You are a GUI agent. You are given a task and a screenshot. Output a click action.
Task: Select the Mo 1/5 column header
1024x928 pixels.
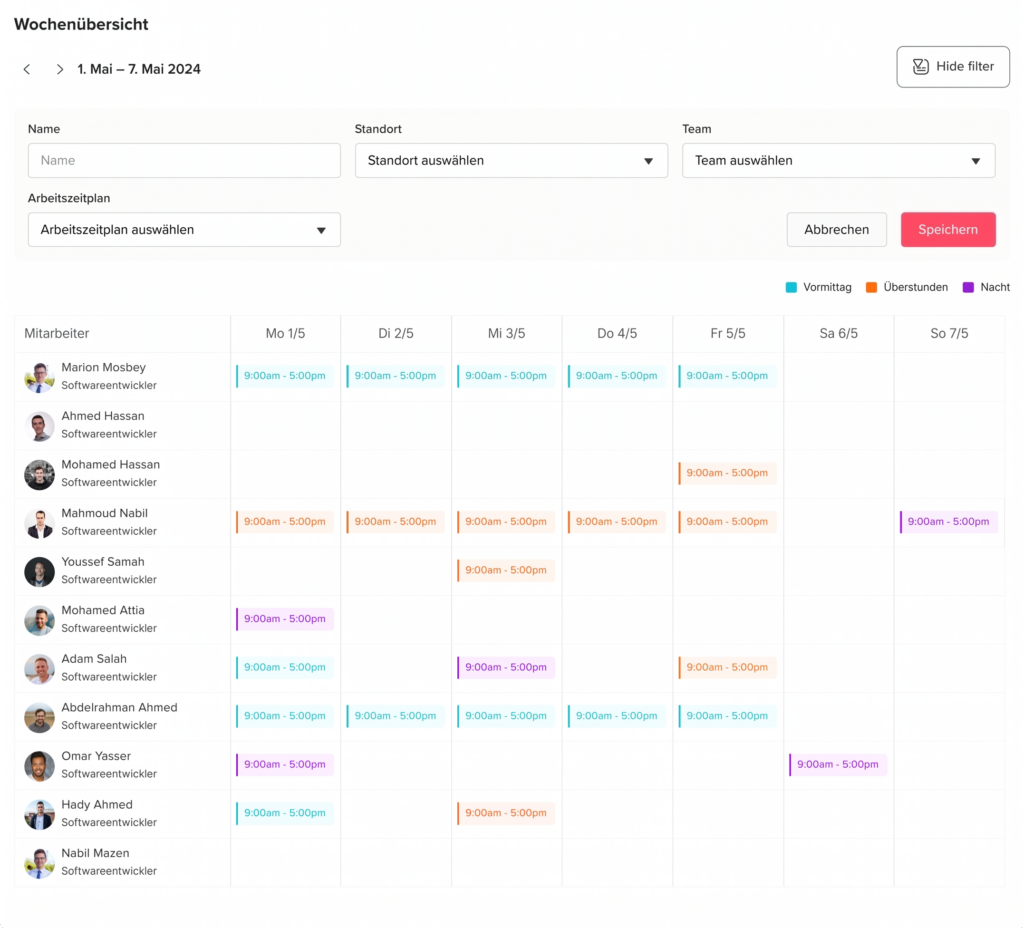tap(285, 334)
